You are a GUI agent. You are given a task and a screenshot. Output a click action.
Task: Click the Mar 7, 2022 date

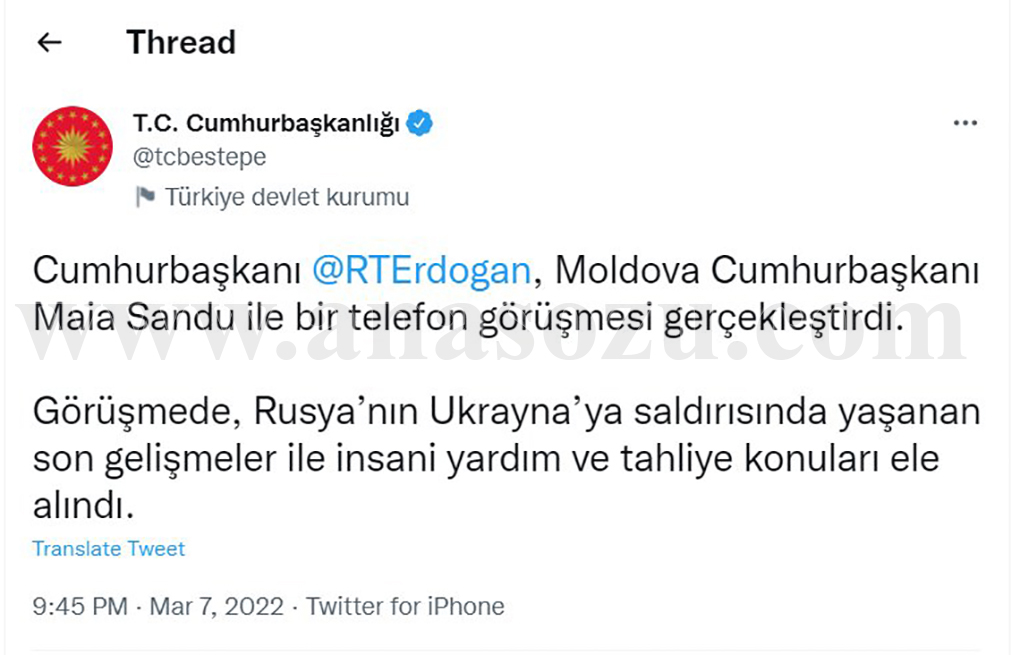217,606
